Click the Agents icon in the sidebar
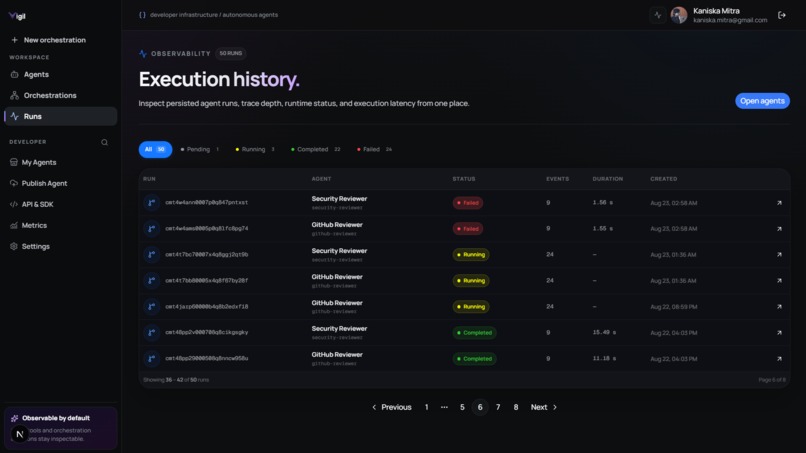Screen dimensions: 806x453 (14, 75)
